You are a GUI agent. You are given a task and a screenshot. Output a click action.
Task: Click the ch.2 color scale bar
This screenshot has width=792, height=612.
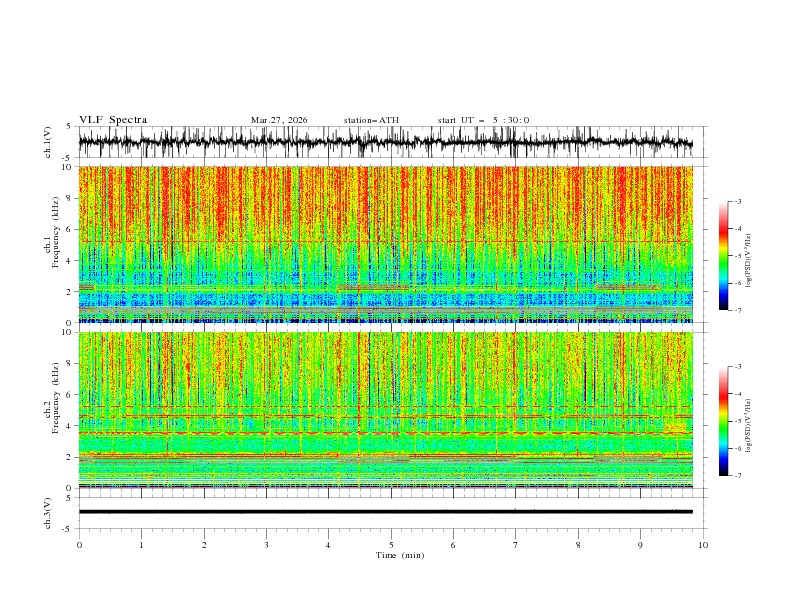724,421
